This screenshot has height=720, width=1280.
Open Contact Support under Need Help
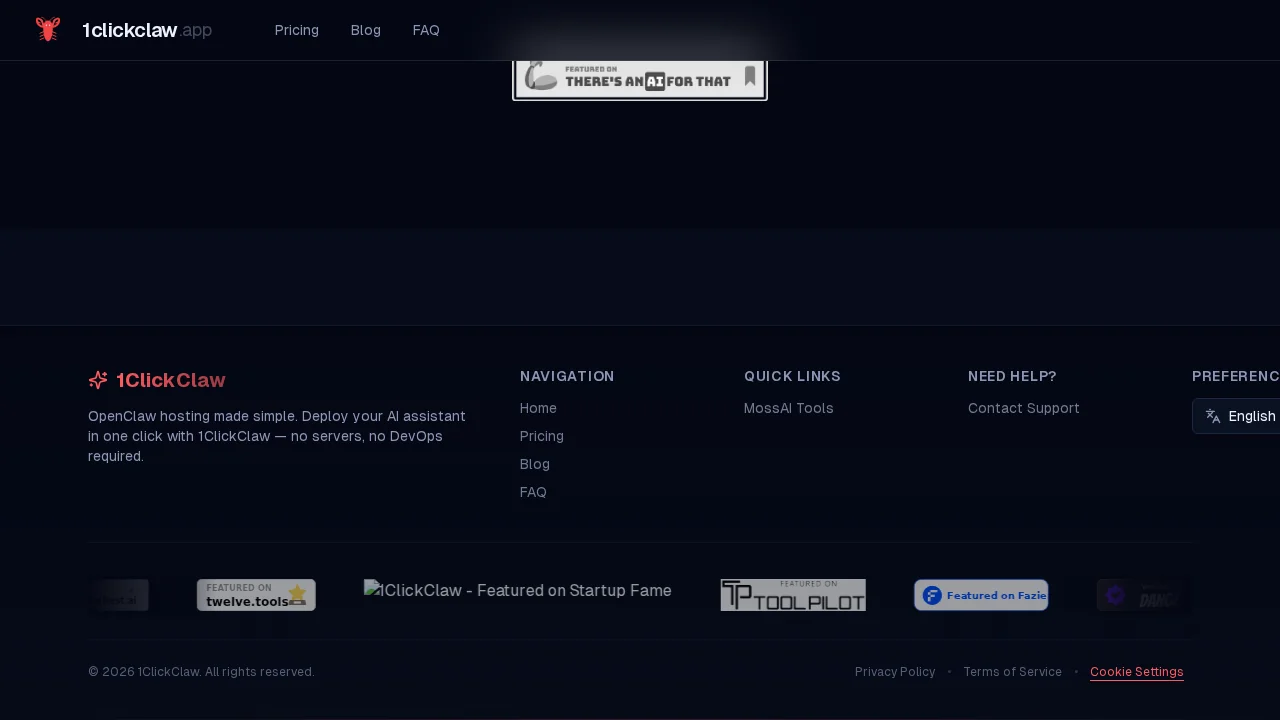click(x=1023, y=408)
